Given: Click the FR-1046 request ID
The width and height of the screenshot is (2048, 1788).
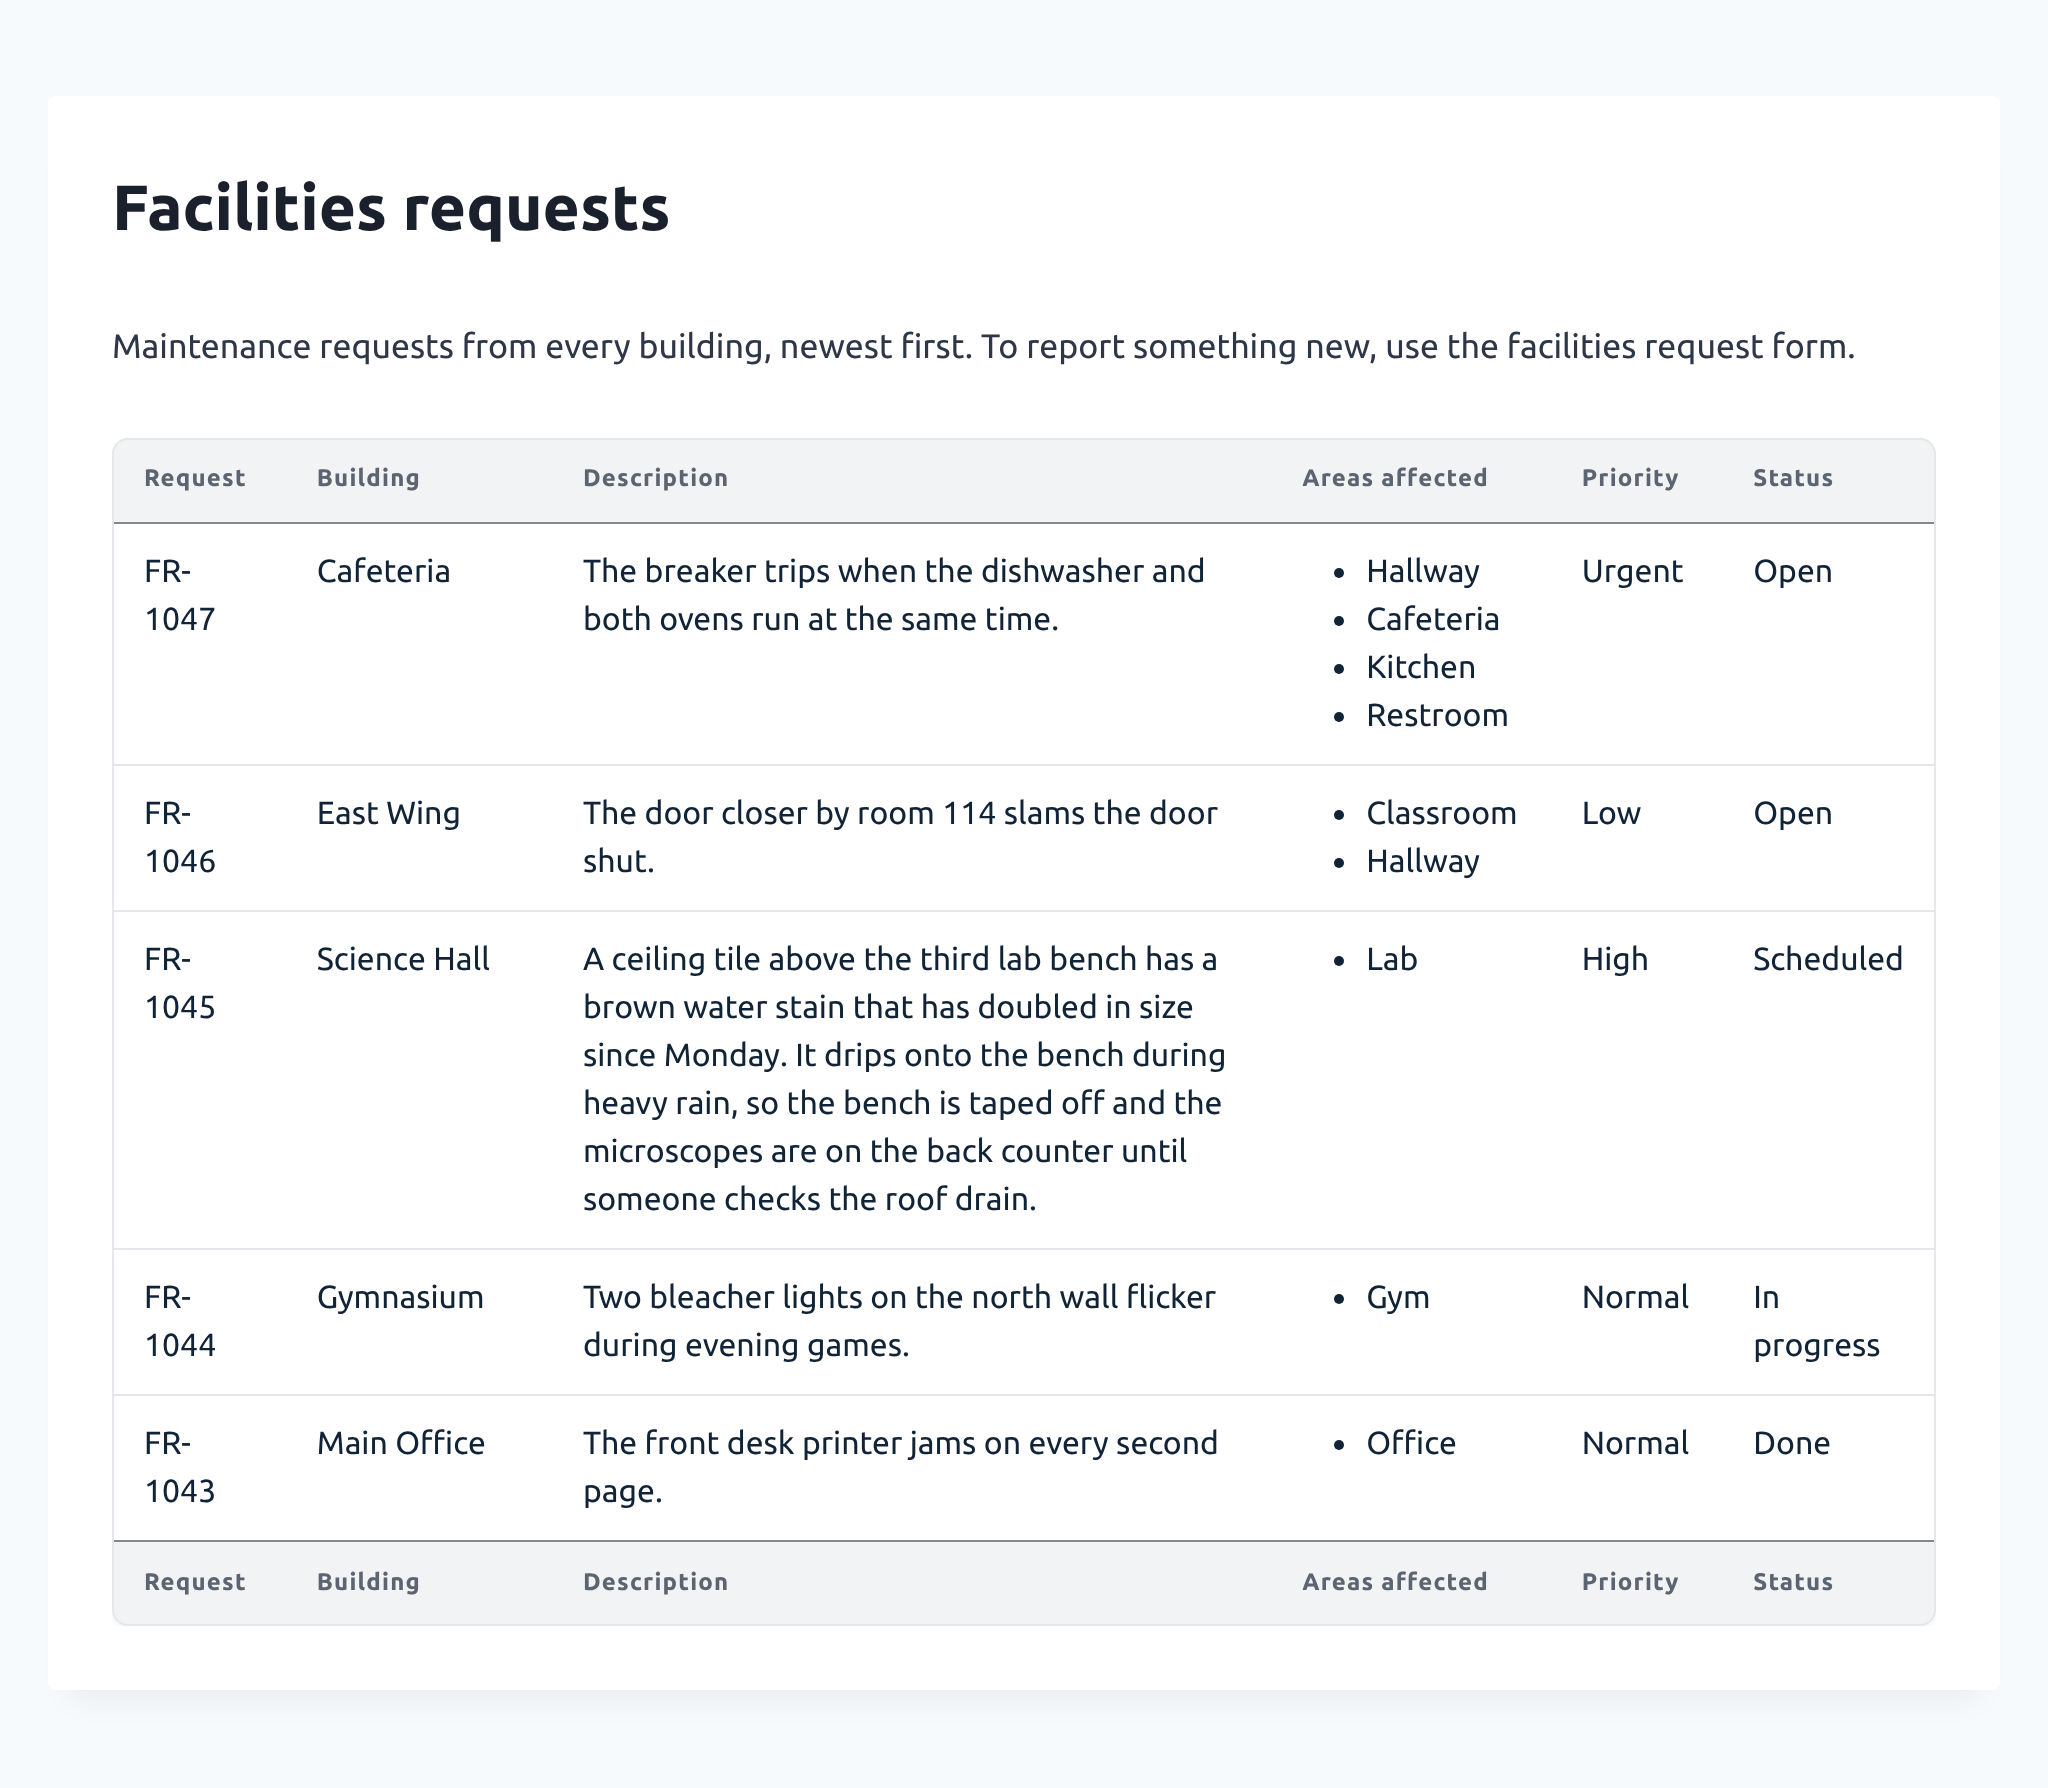Looking at the screenshot, I should tap(180, 837).
